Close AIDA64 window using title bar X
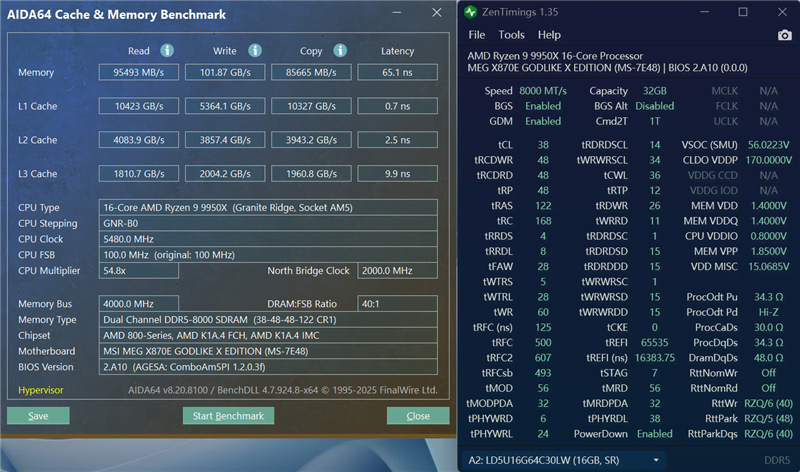The width and height of the screenshot is (800, 472). pyautogui.click(x=436, y=13)
